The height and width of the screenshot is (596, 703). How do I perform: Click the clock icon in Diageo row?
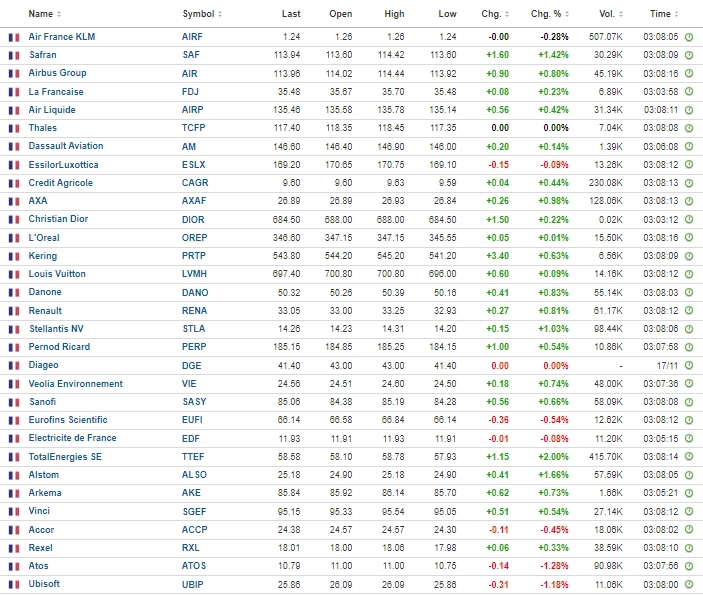pos(689,365)
